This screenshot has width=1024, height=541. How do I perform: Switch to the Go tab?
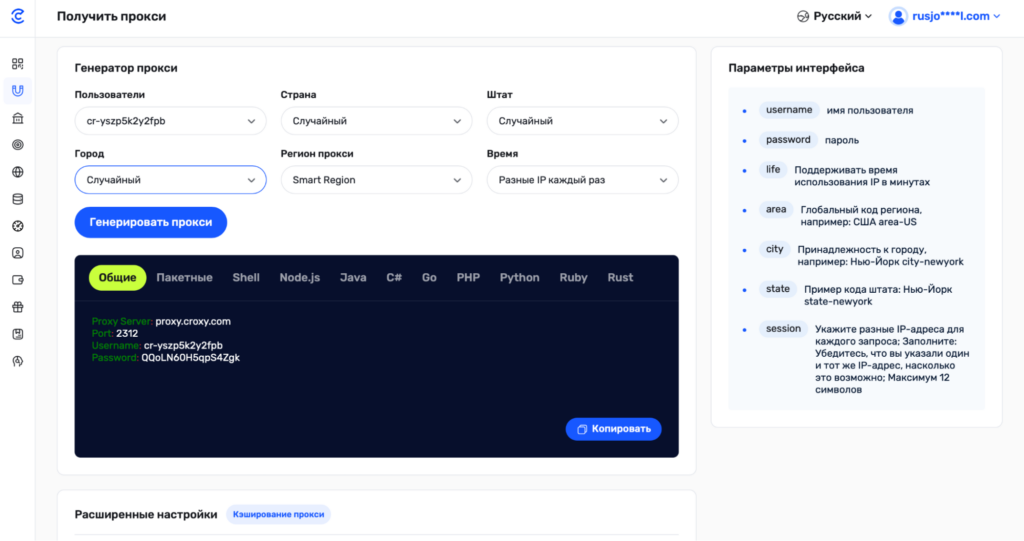click(429, 278)
